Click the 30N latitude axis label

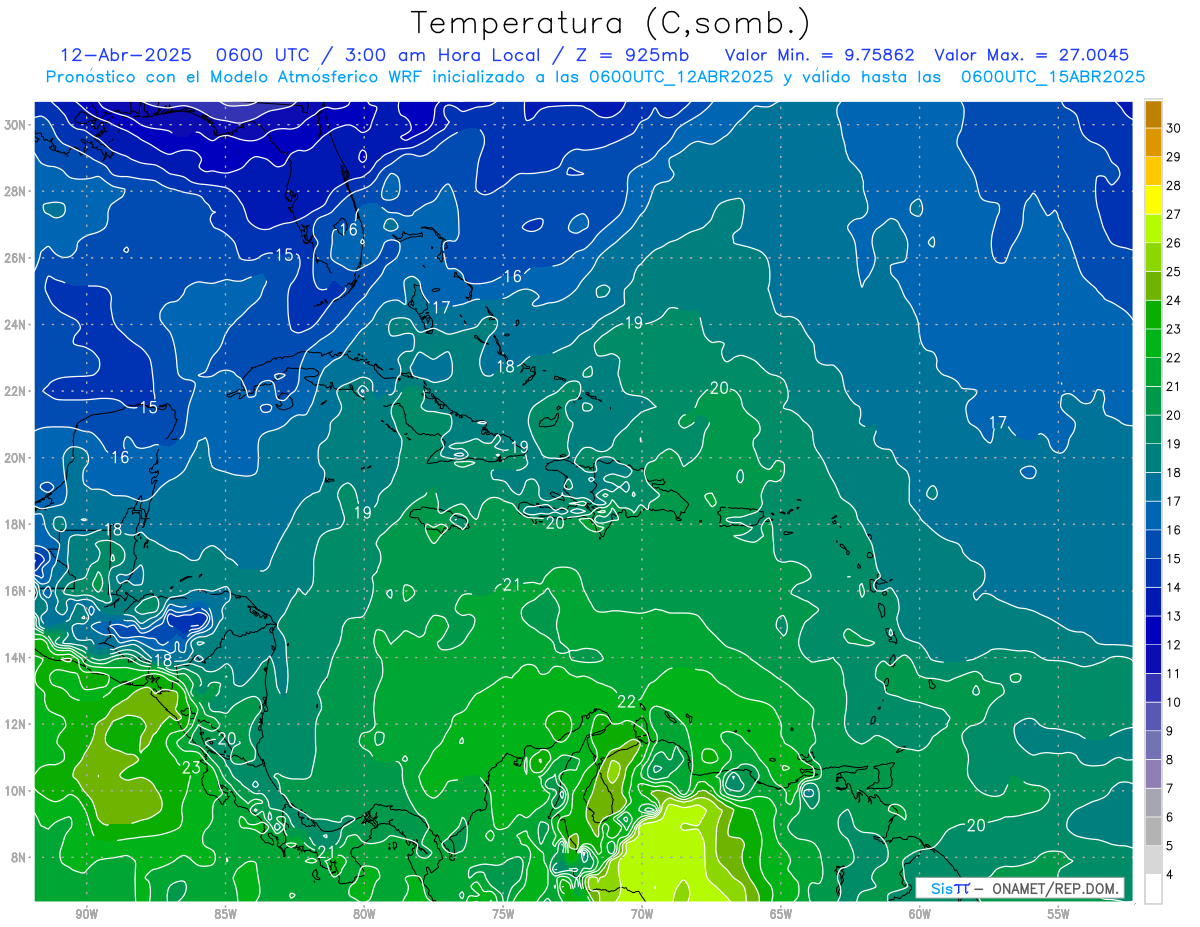[15, 125]
